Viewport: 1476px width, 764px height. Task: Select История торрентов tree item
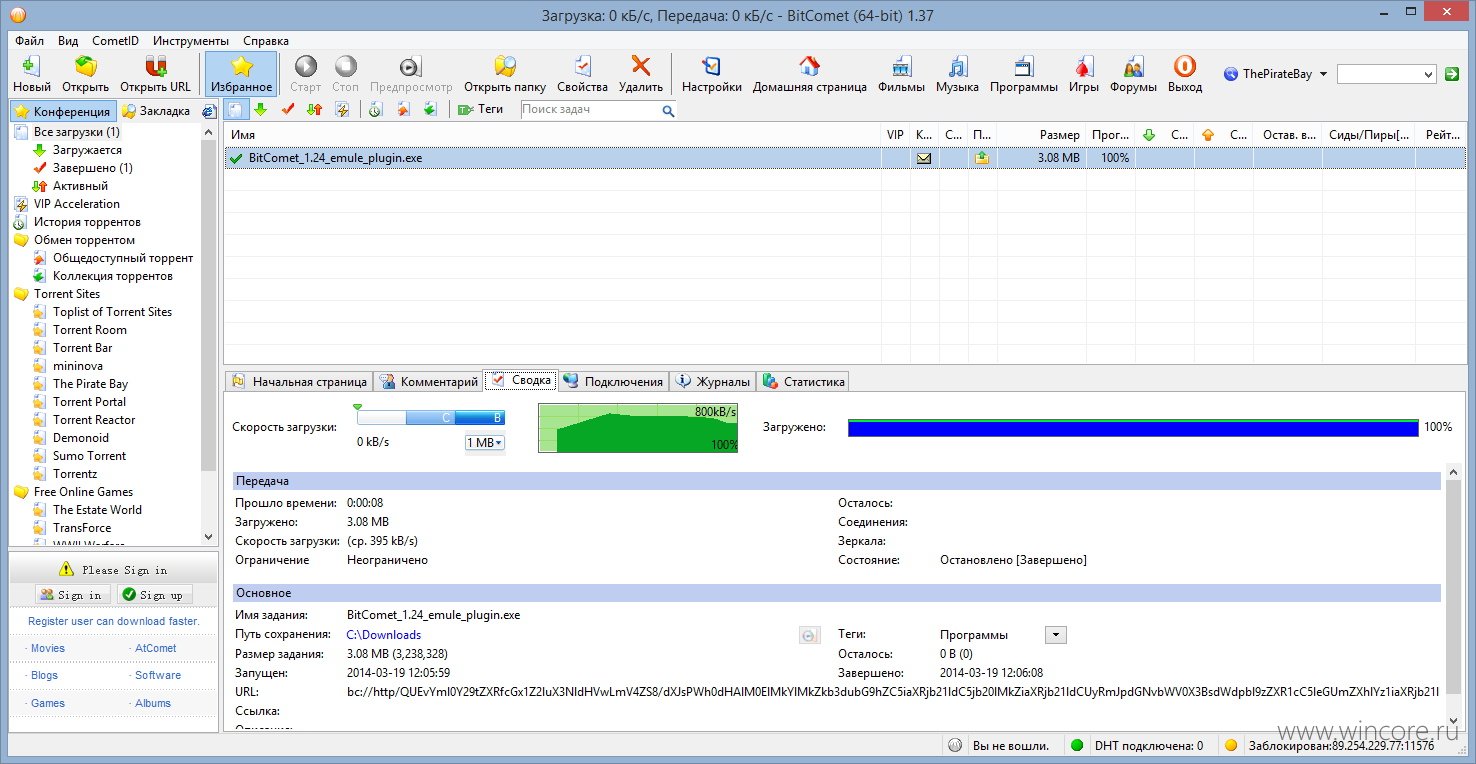(87, 222)
